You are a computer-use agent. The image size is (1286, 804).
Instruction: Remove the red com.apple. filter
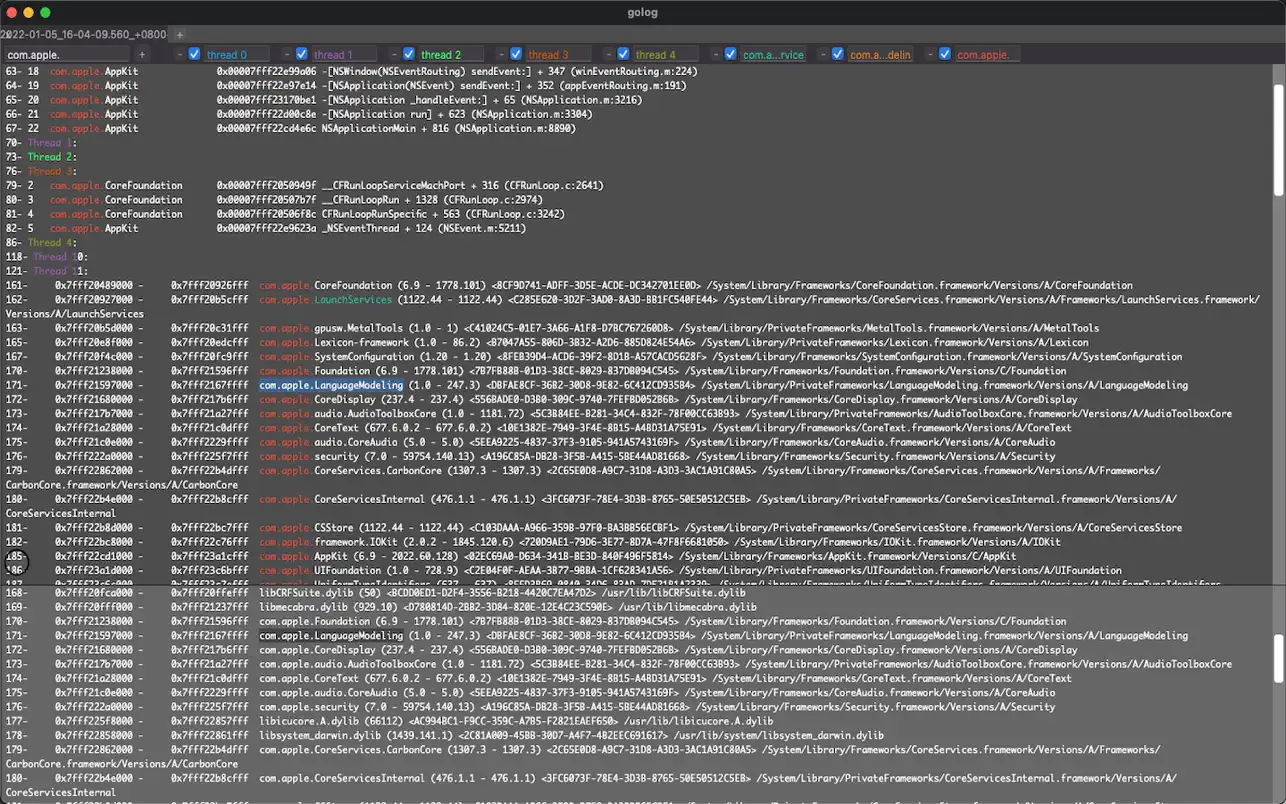(x=930, y=54)
